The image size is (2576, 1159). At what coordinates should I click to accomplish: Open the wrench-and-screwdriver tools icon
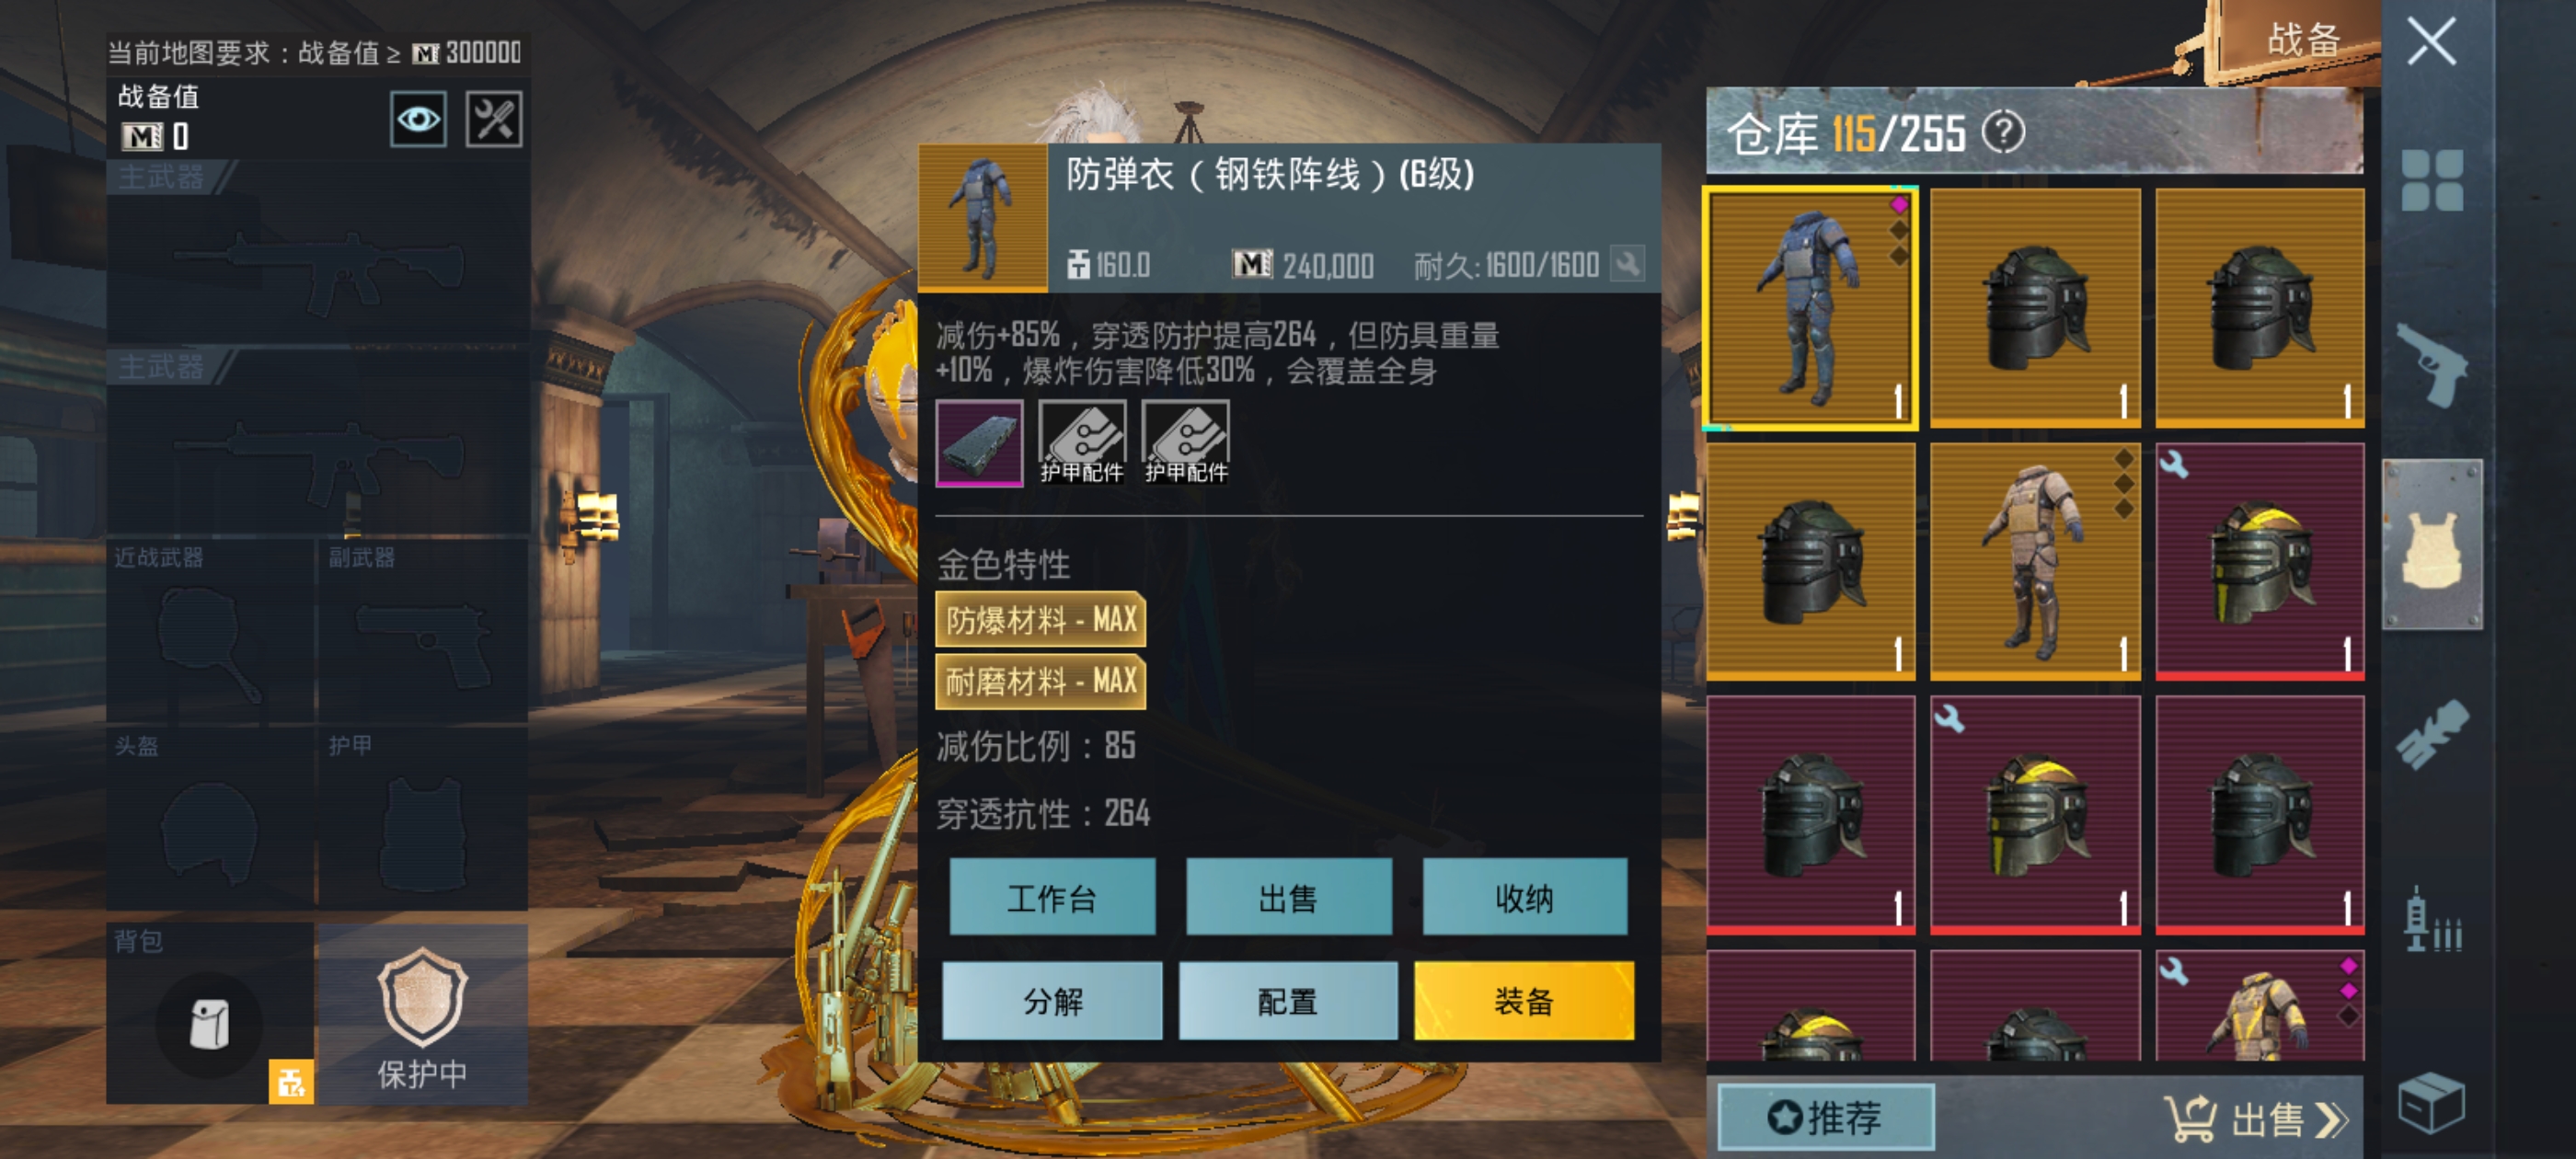coord(494,120)
